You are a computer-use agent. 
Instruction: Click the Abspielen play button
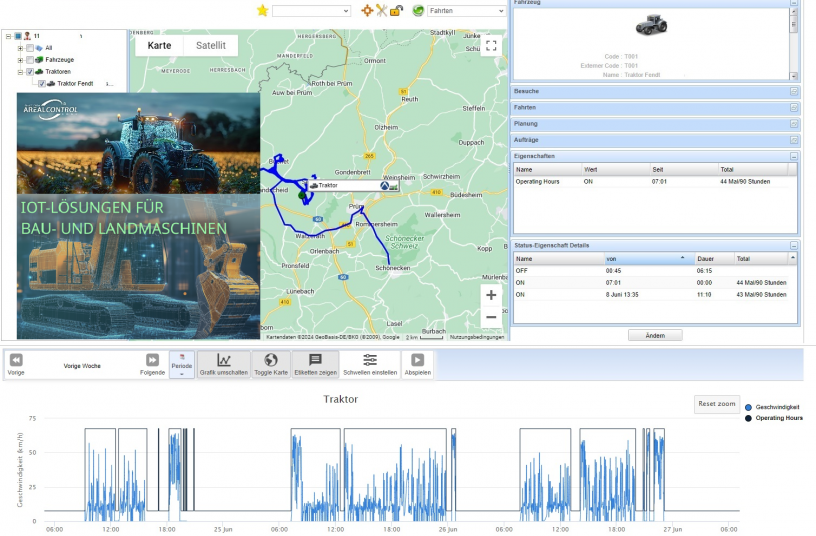point(417,364)
